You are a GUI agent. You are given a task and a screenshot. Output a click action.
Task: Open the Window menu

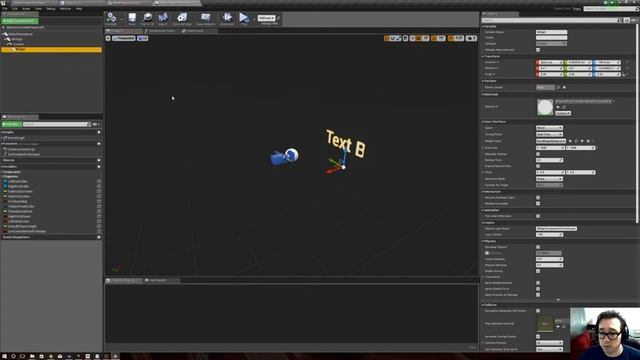click(x=65, y=9)
